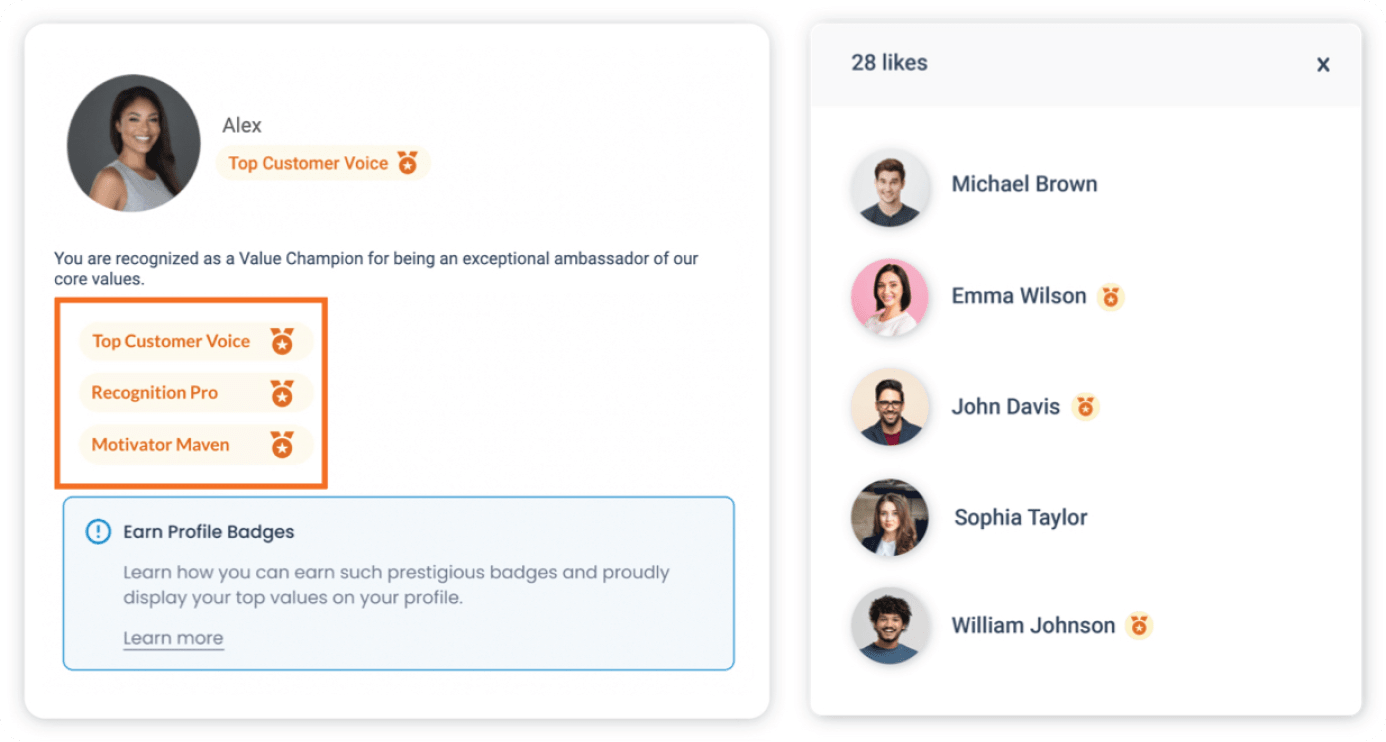Image resolution: width=1386 pixels, height=742 pixels.
Task: Click Sophia Taylor's profile photo
Action: point(890,517)
